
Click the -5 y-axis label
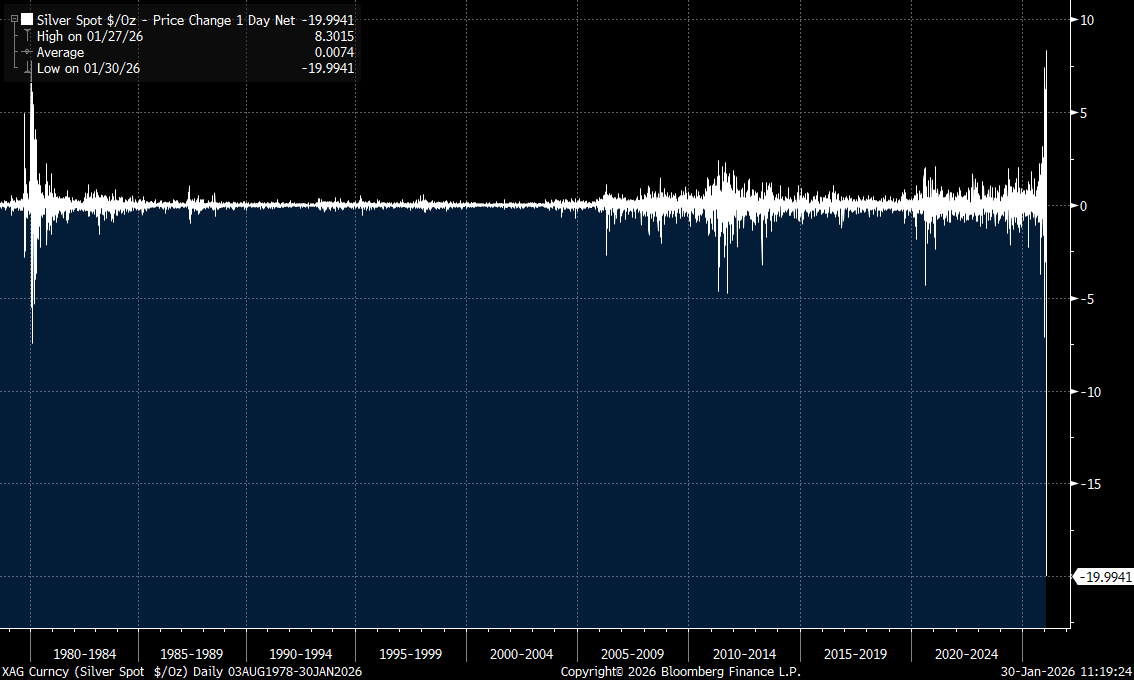pyautogui.click(x=1087, y=299)
